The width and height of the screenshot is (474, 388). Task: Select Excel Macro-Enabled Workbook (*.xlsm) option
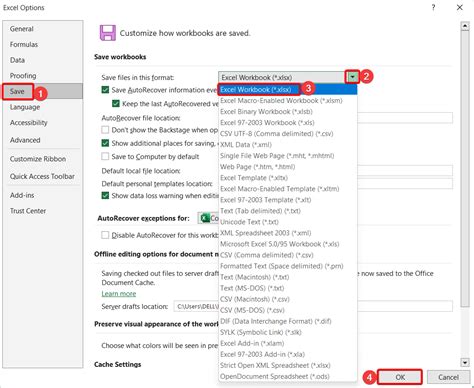281,100
